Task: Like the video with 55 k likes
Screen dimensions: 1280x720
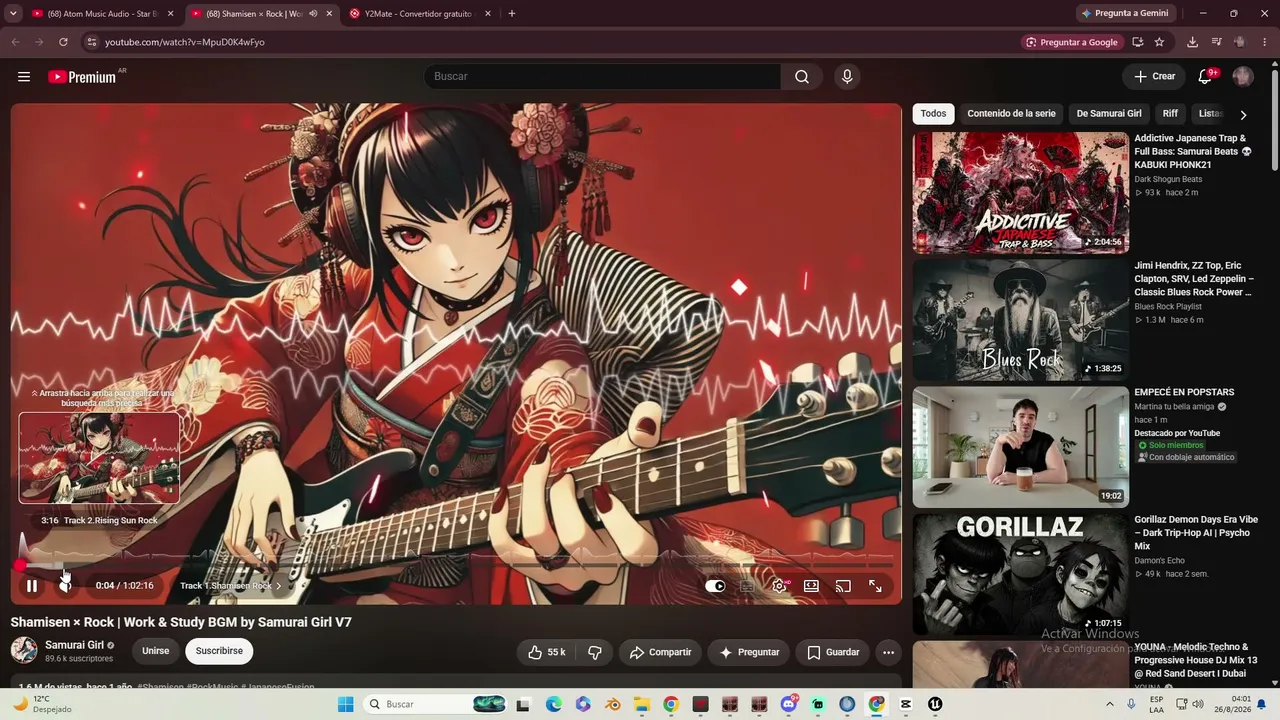Action: [546, 652]
